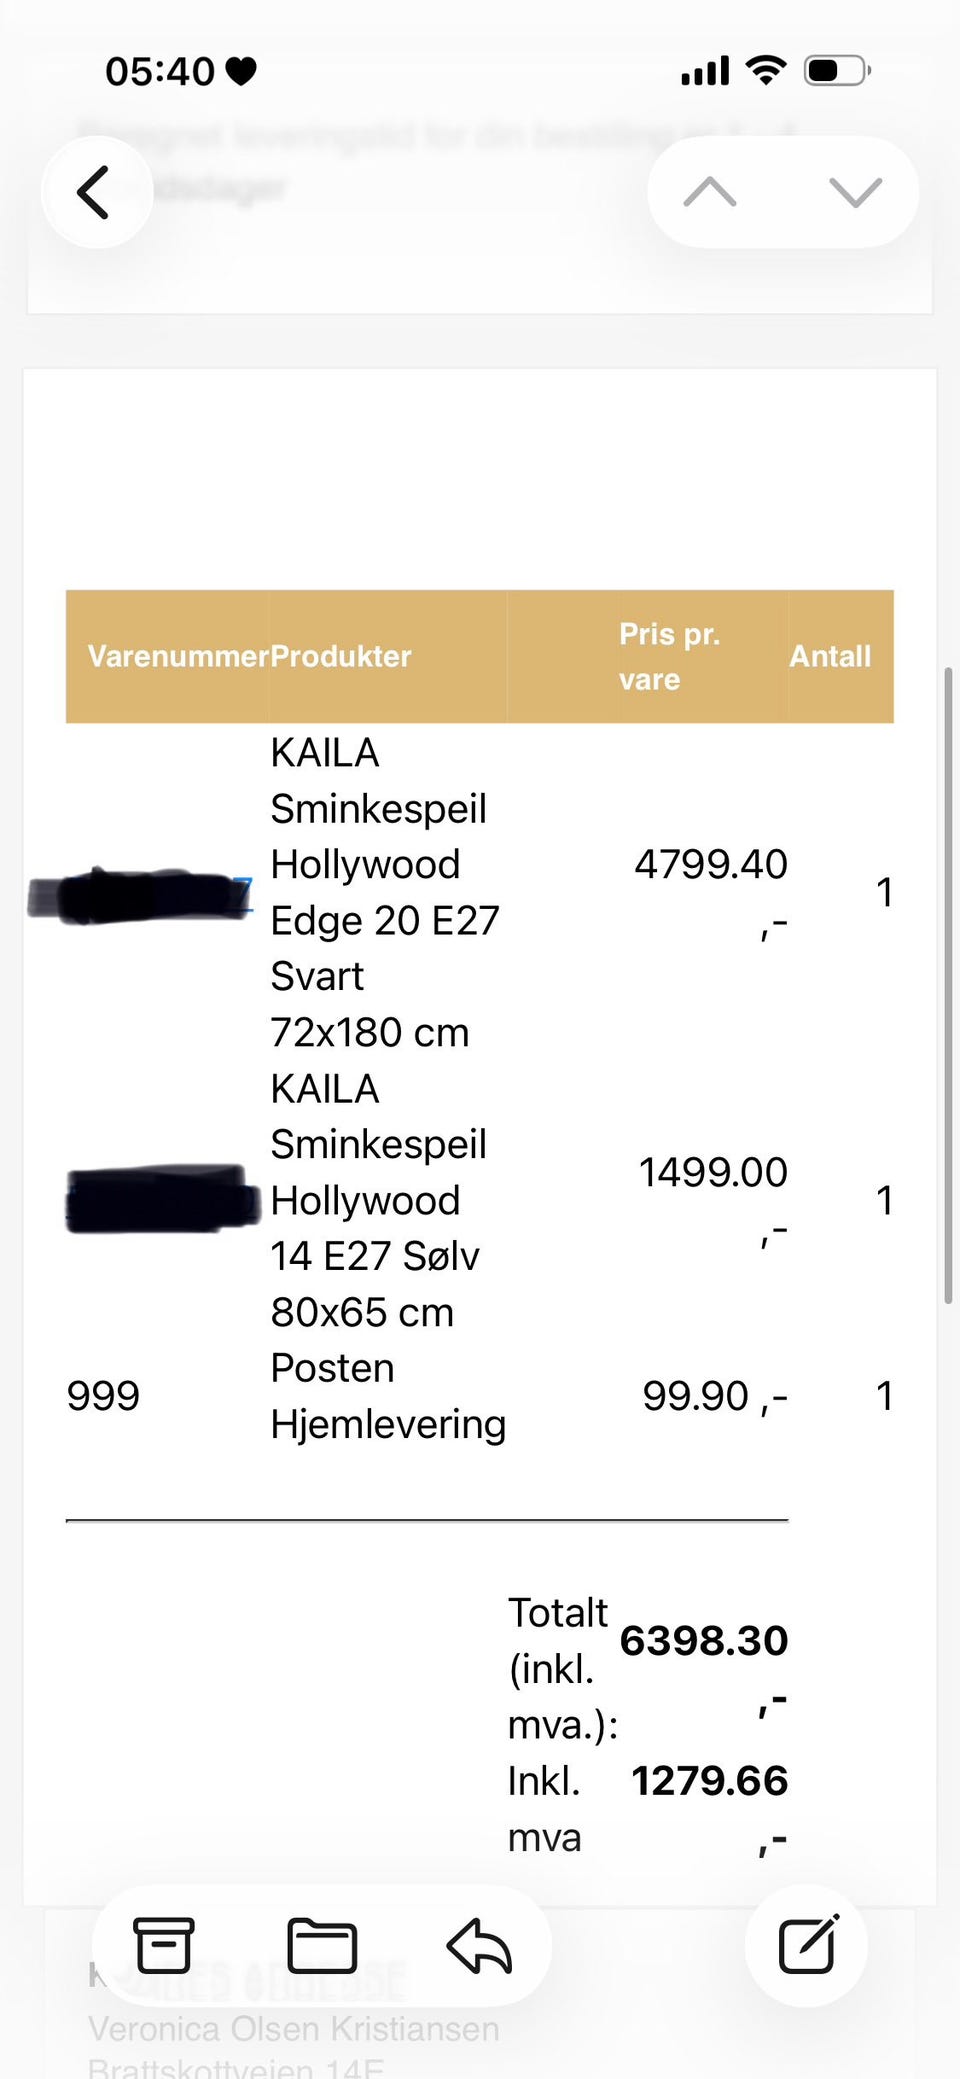Tap the battery indicator in status bar
Viewport: 960px width, 2079px height.
click(x=837, y=71)
